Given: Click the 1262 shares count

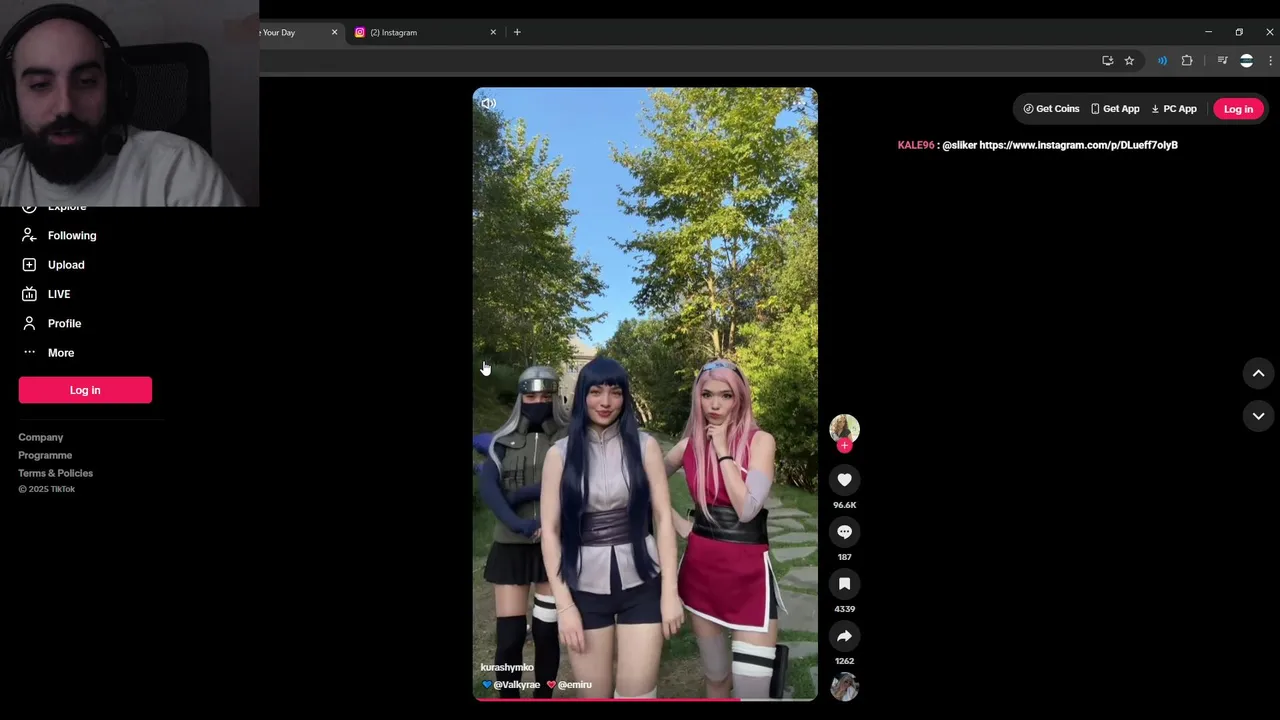Looking at the screenshot, I should tap(844, 661).
